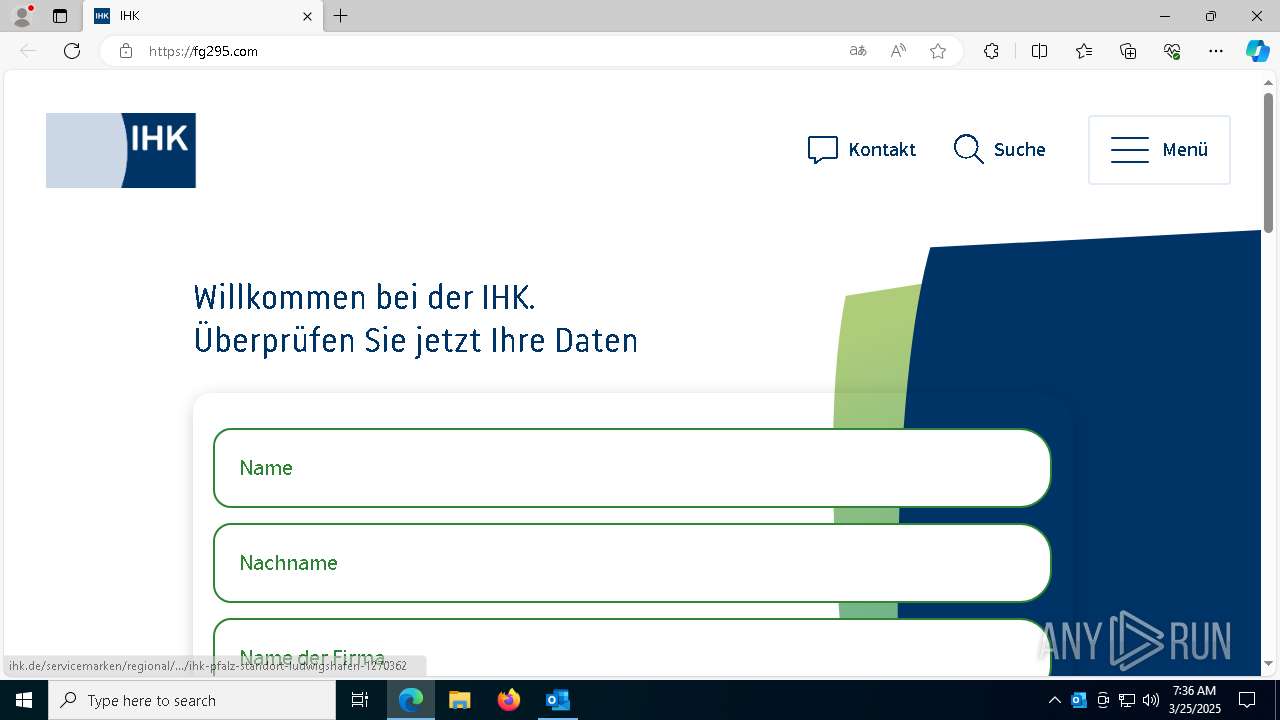Open Browser essentials heart icon

coord(1172,51)
